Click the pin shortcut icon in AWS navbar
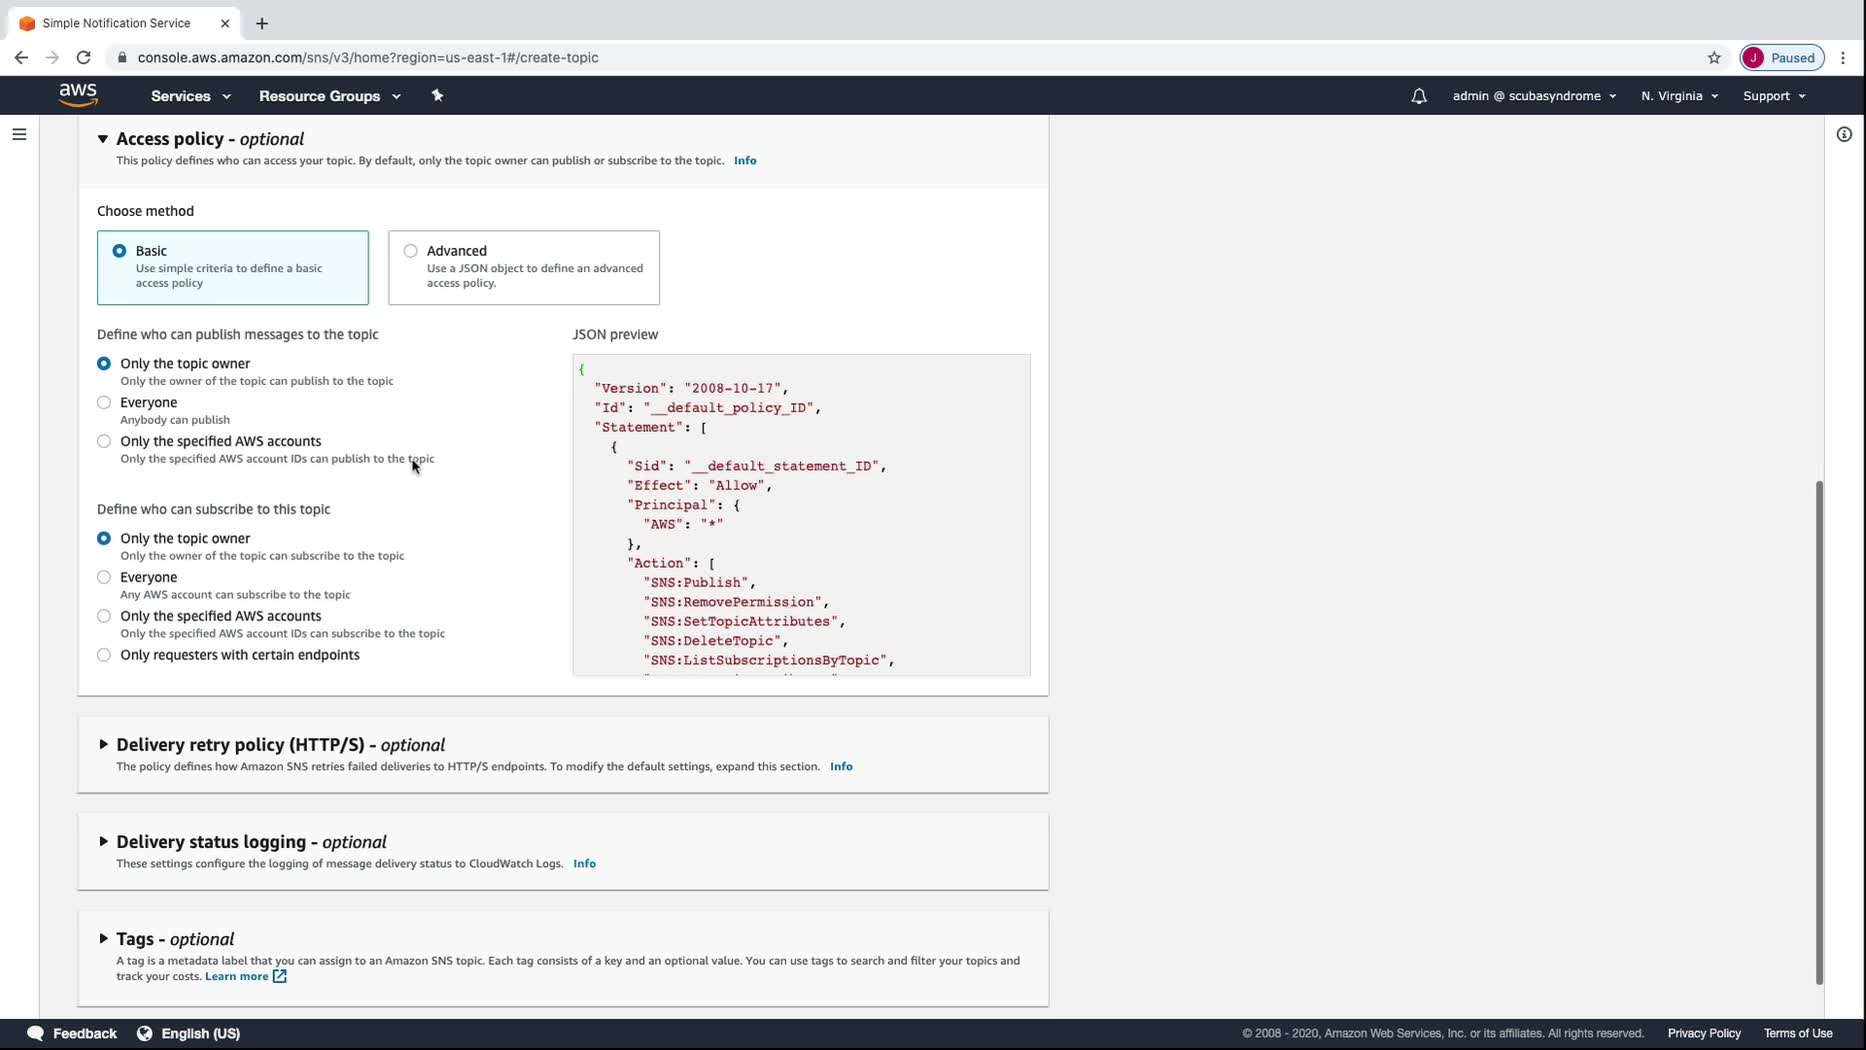The width and height of the screenshot is (1866, 1050). click(437, 96)
